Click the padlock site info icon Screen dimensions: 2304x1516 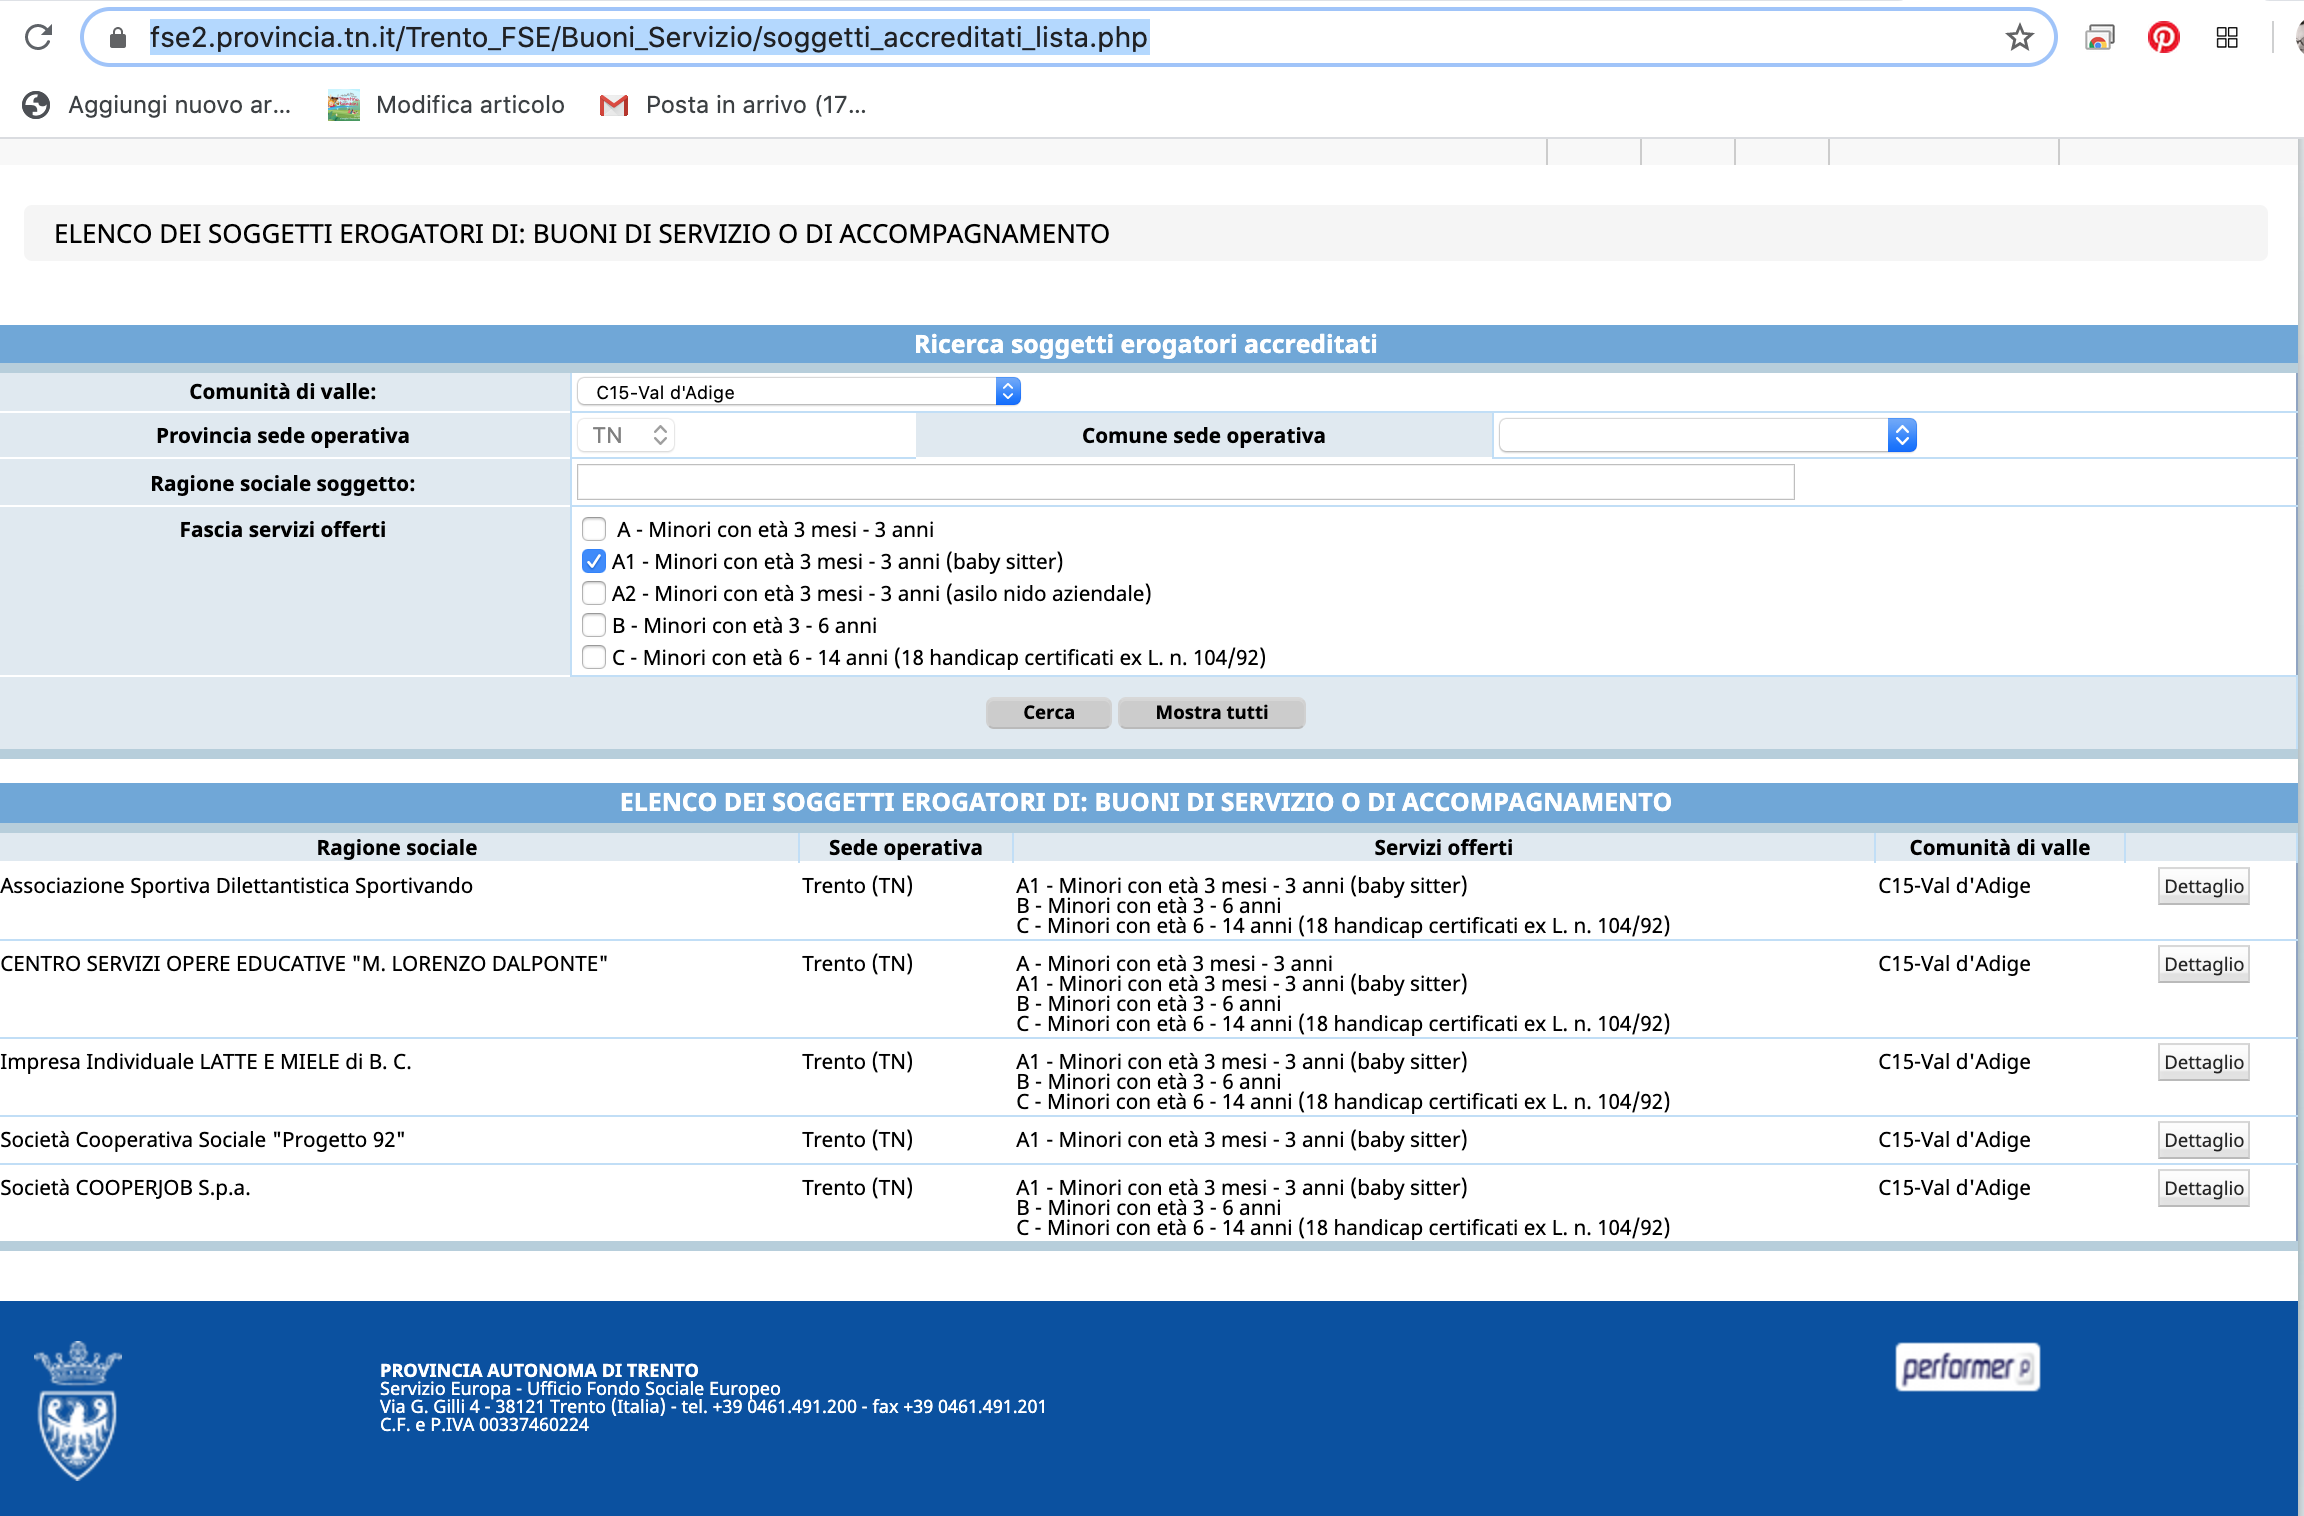coord(118,38)
